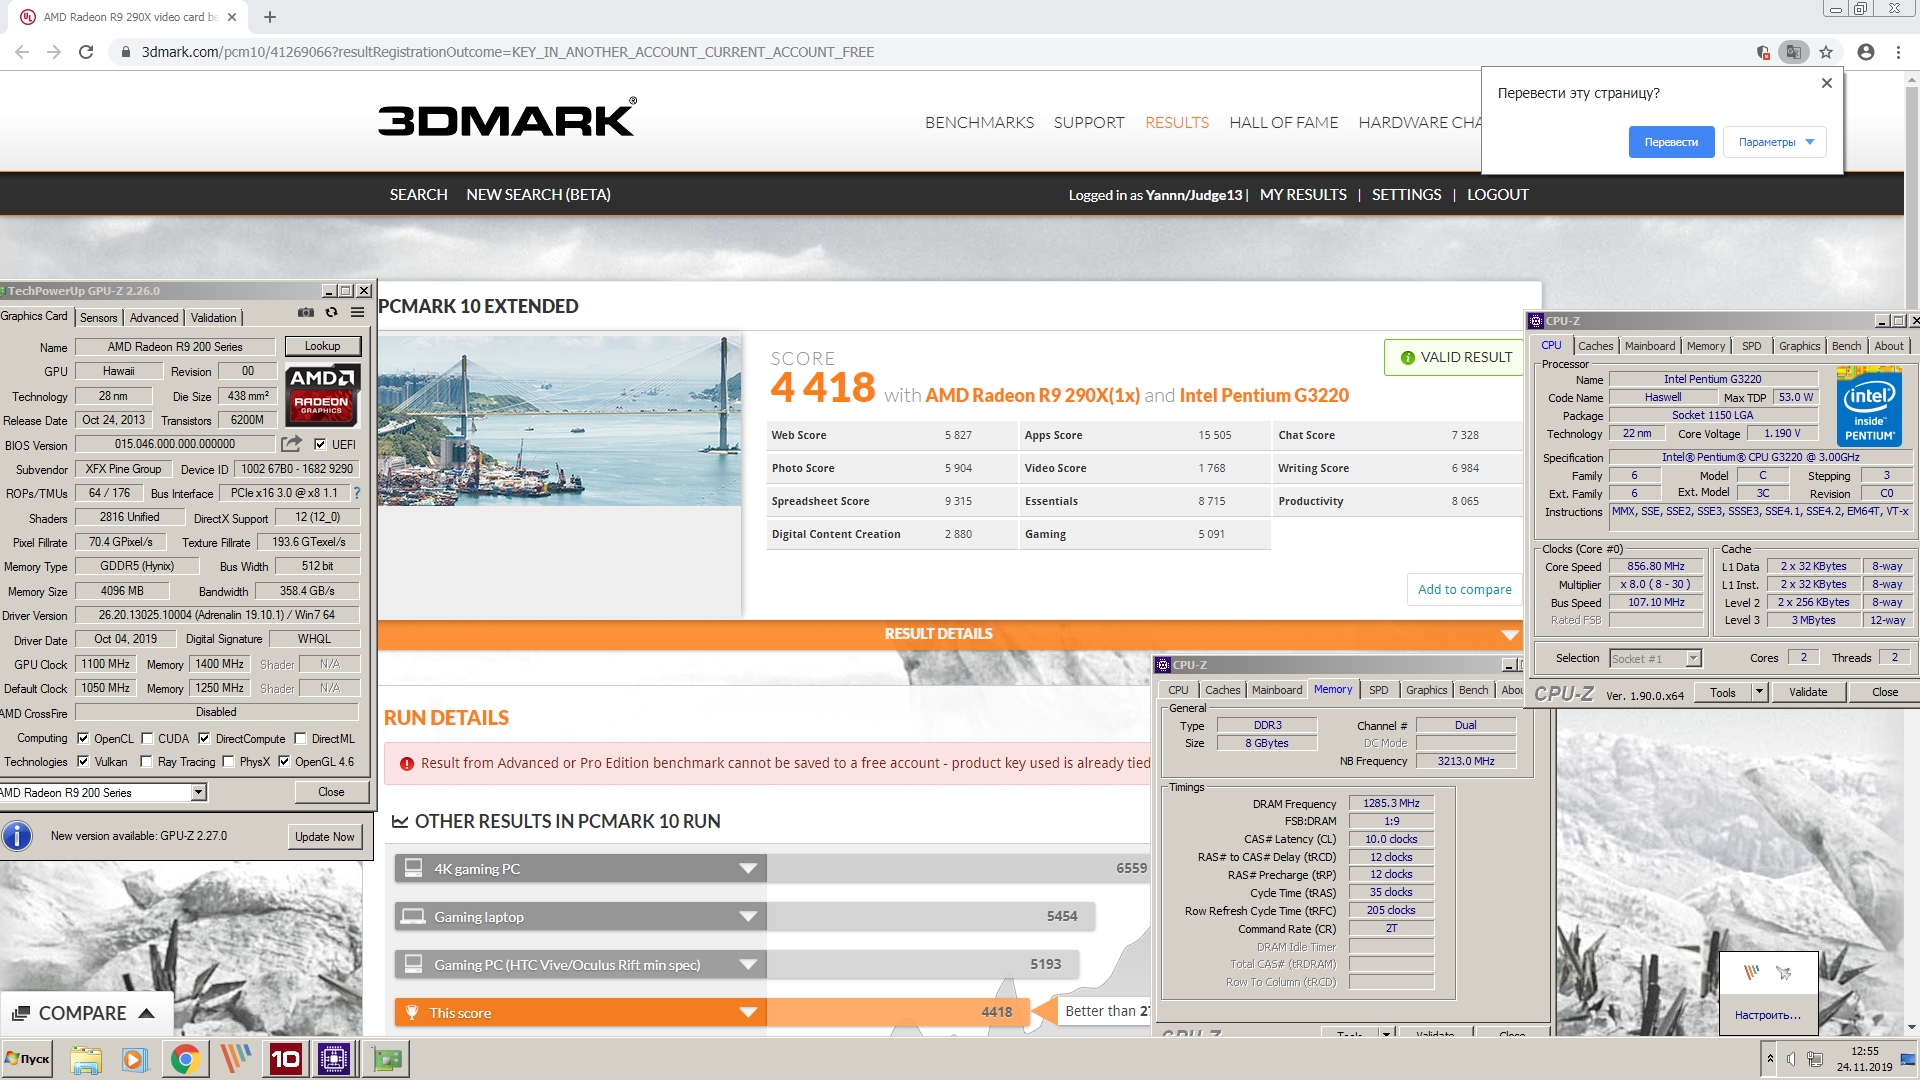Expand the 4K gaming PC result row
Viewport: 1920px width, 1080px height.
pyautogui.click(x=747, y=869)
